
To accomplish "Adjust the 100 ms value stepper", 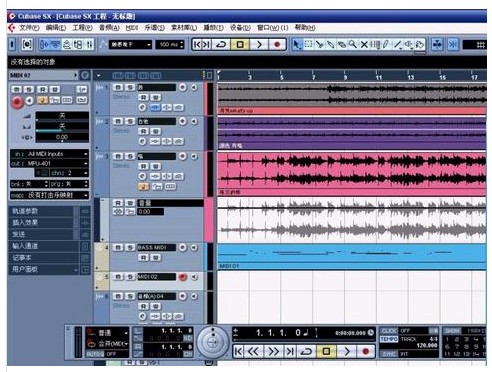I will 181,44.
